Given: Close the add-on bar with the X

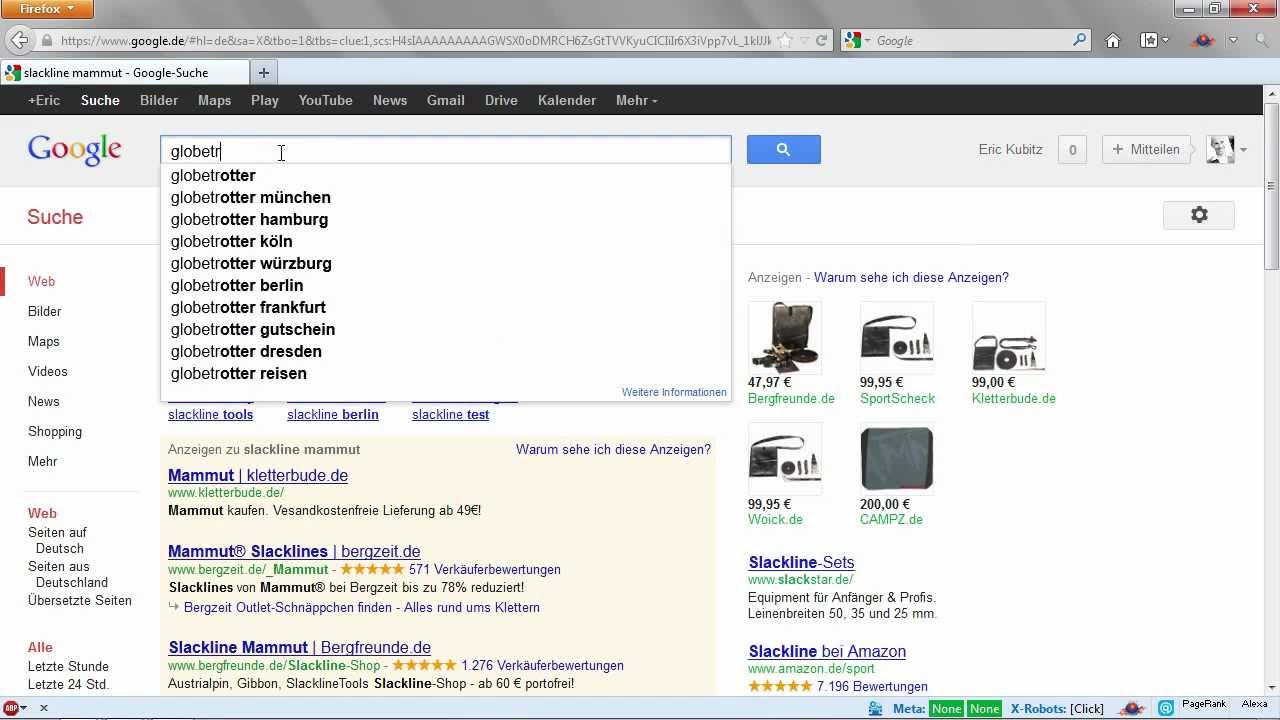Looking at the screenshot, I should (44, 708).
